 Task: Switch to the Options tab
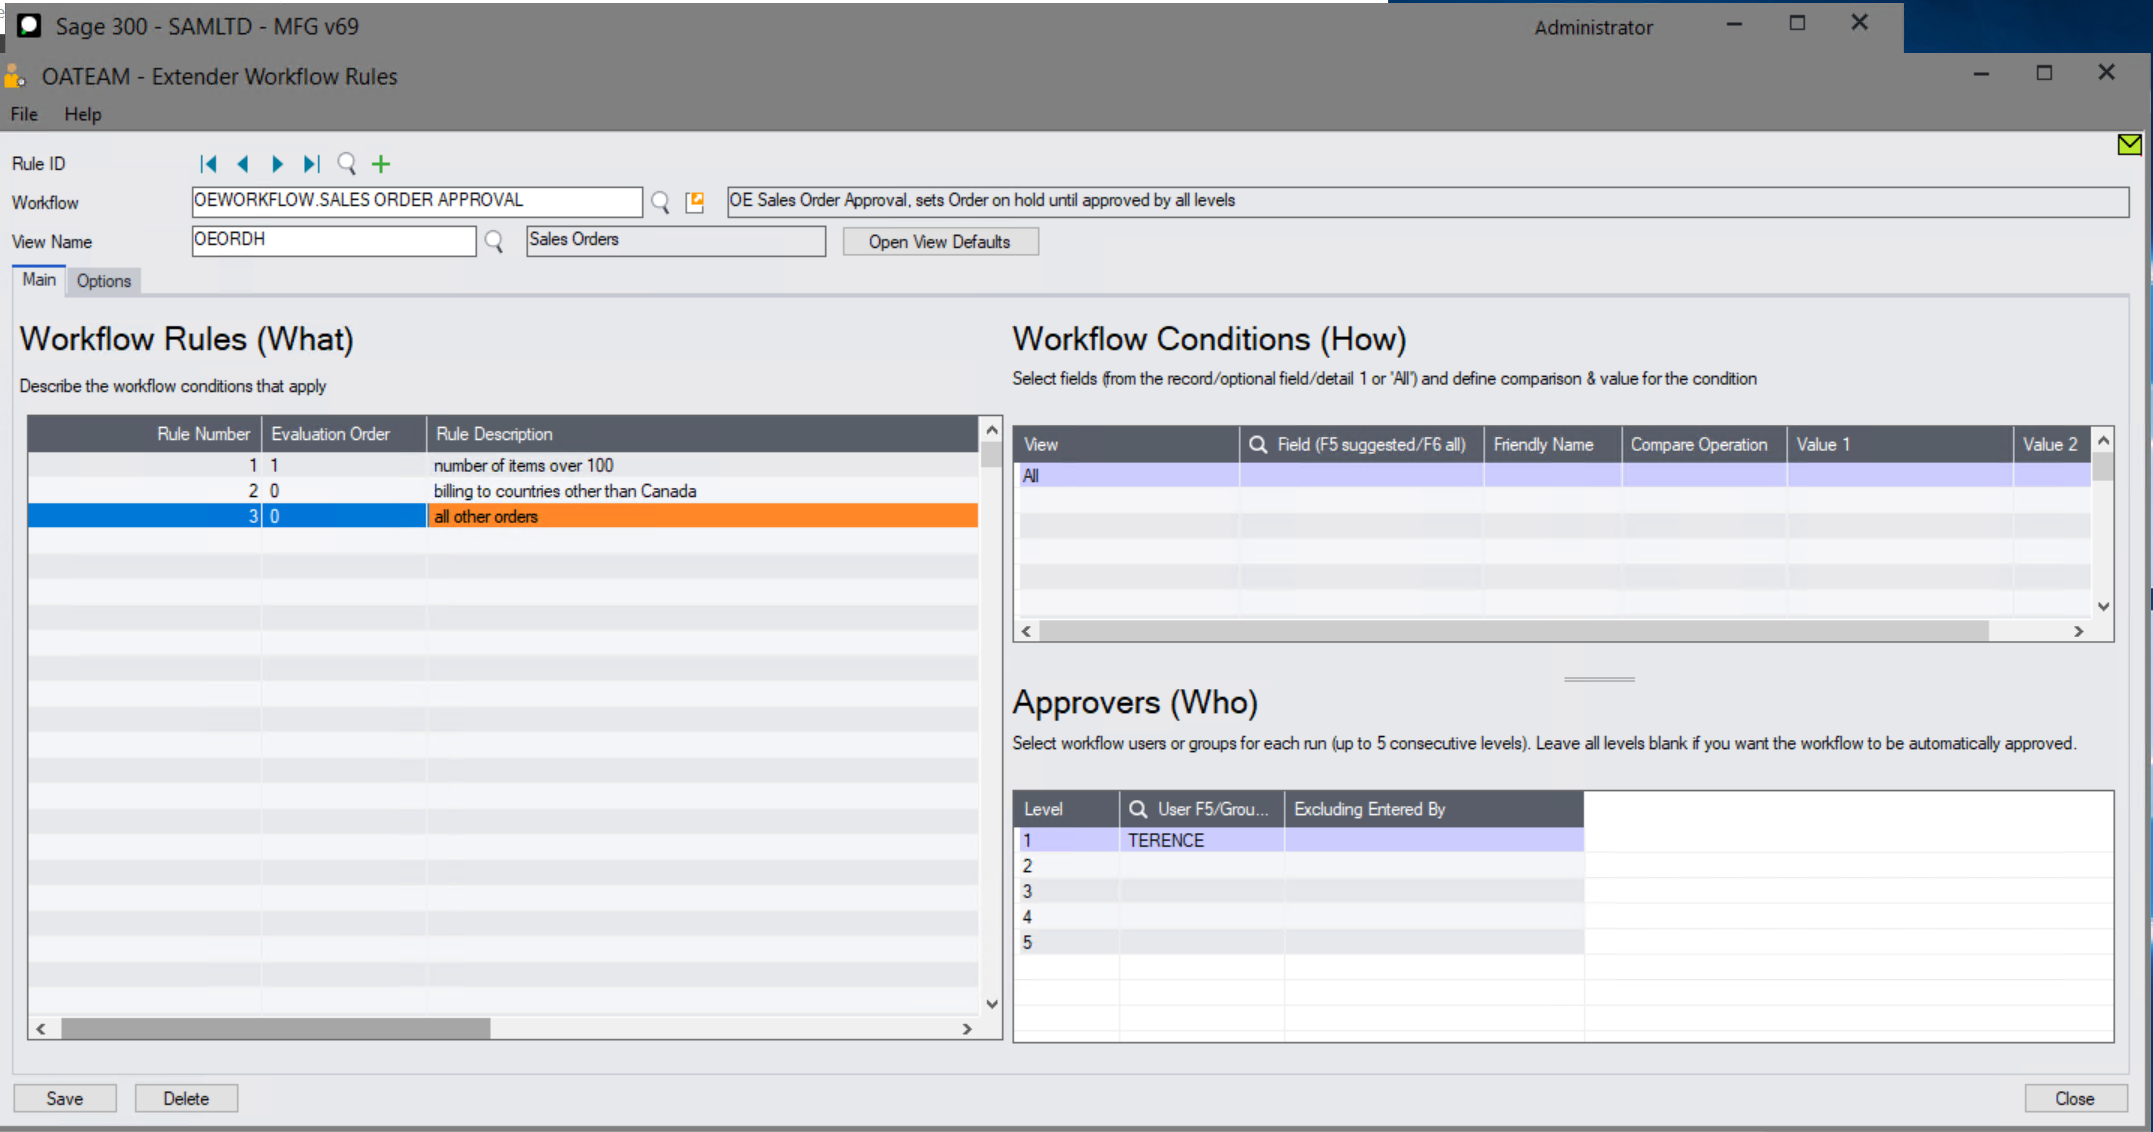pyautogui.click(x=103, y=281)
